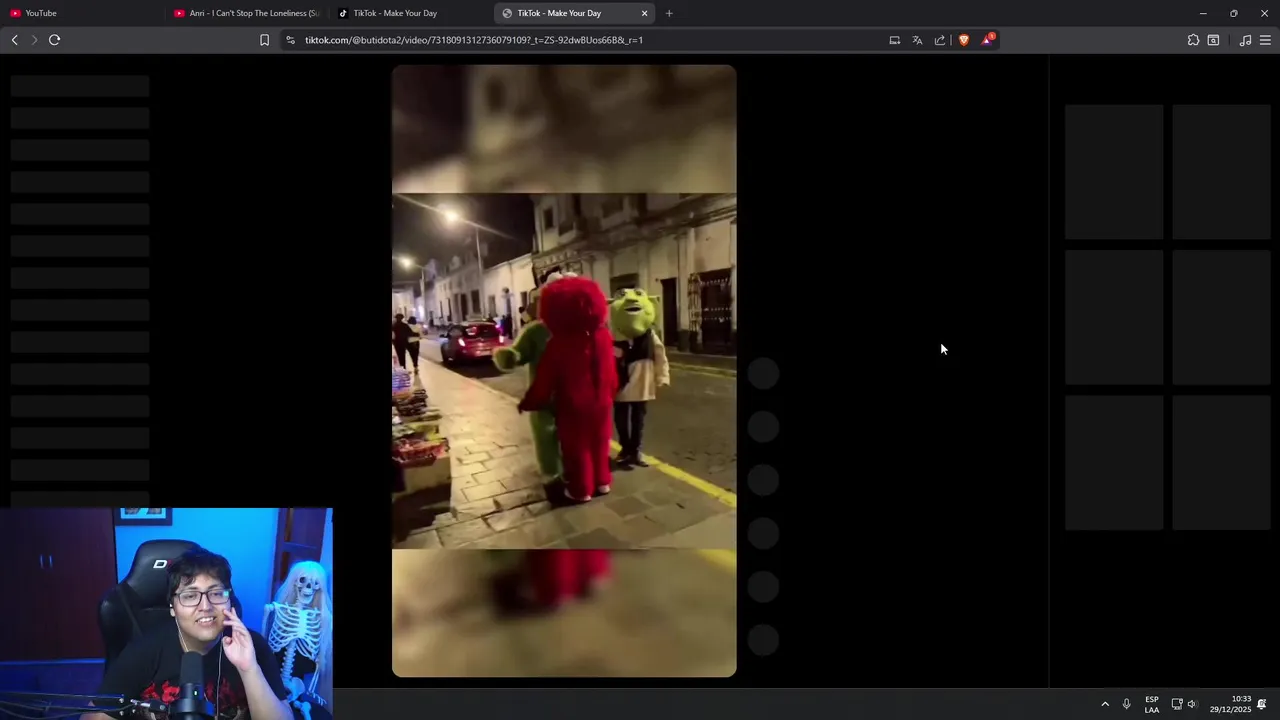Click the webcam overlay of the streamer
1280x720 pixels.
[166, 614]
